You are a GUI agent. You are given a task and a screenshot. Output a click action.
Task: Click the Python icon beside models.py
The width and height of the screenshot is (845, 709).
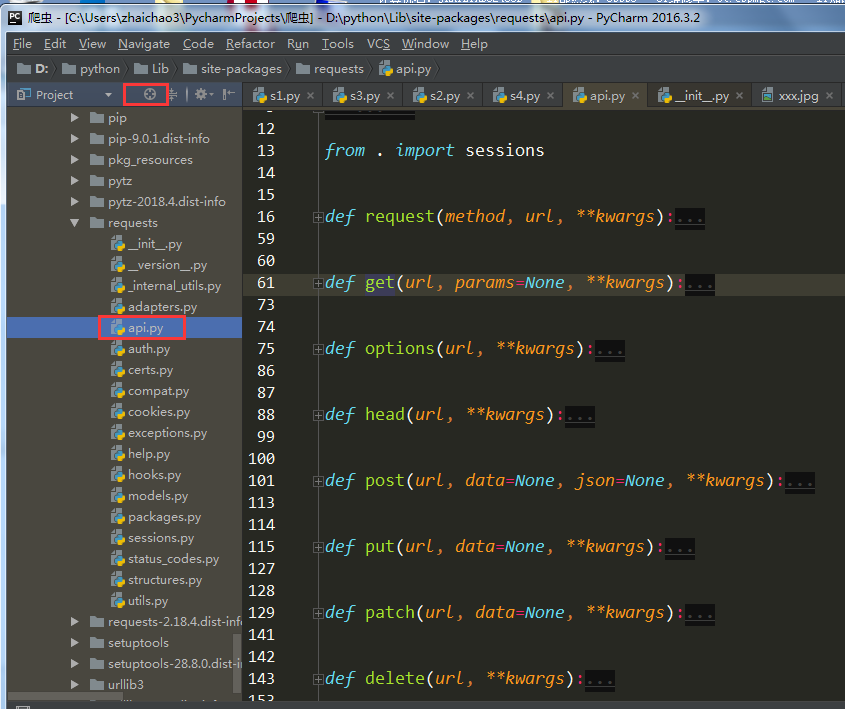pyautogui.click(x=118, y=496)
